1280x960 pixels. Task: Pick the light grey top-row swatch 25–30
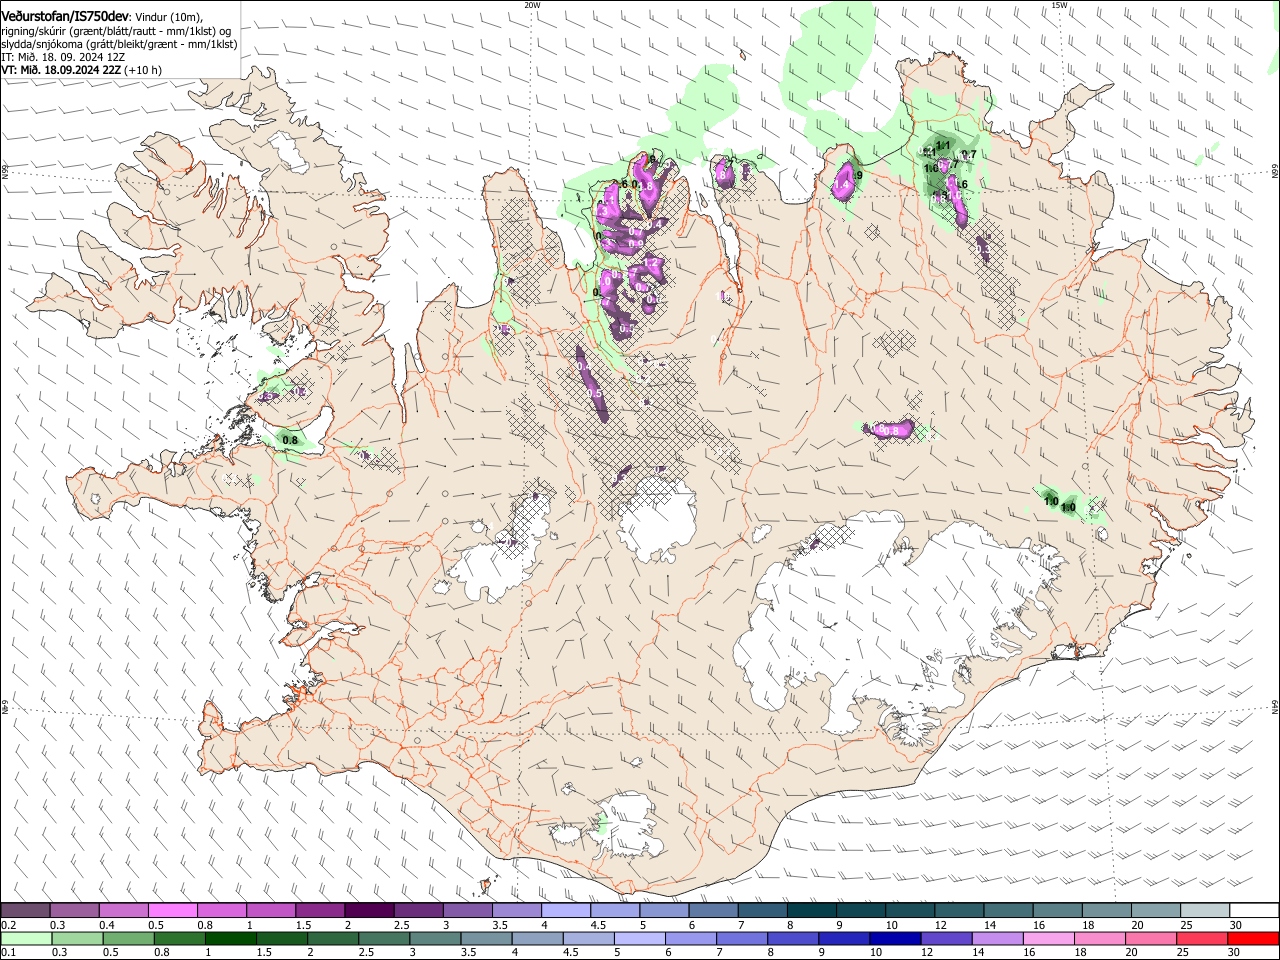[1205, 911]
